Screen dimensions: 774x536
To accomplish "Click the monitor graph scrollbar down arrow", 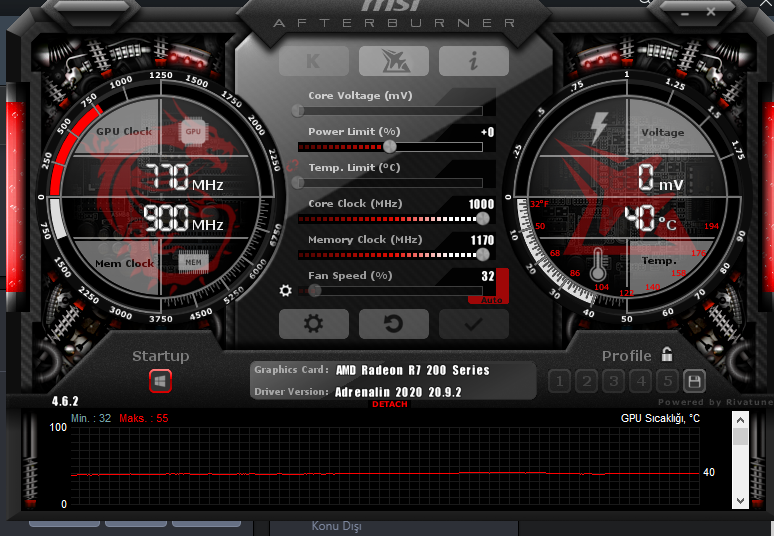I will tap(740, 500).
